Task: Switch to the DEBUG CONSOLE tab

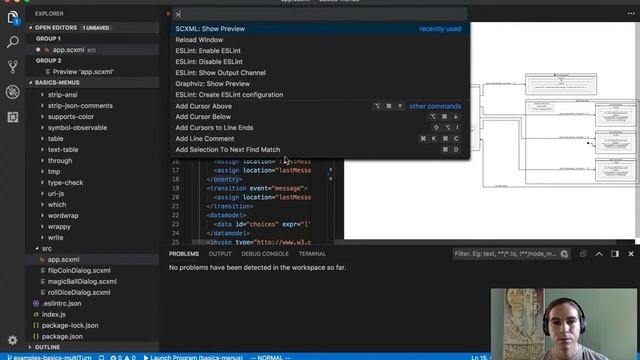Action: 265,254
